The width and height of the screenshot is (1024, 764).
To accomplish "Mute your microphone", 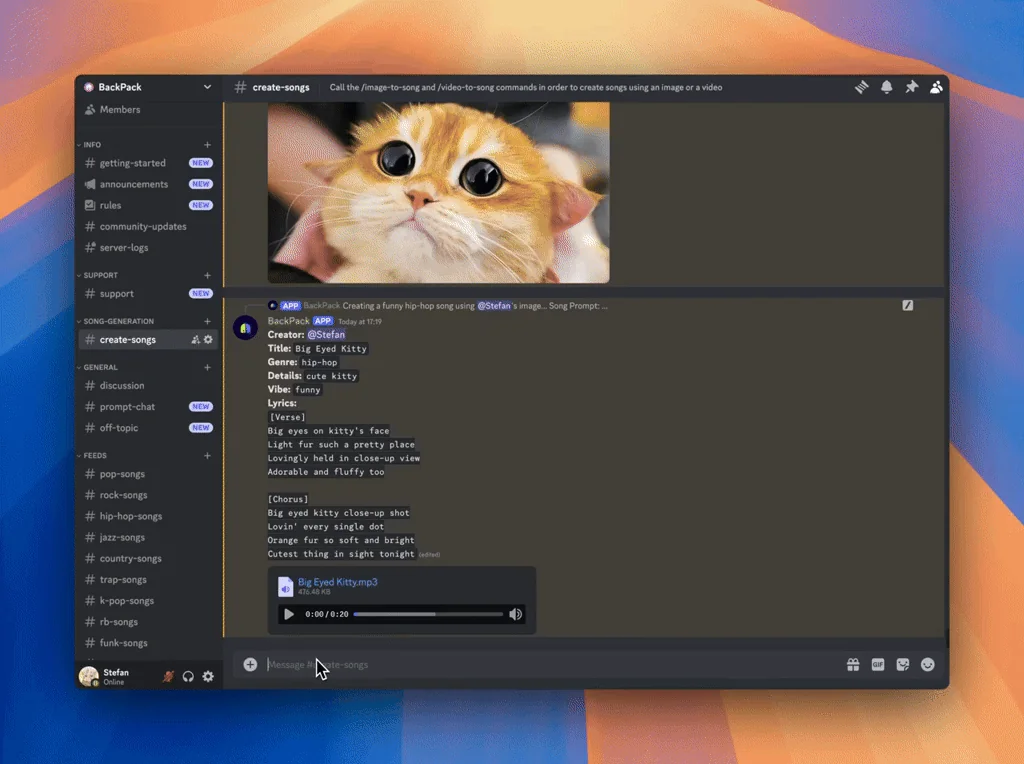I will tap(168, 677).
